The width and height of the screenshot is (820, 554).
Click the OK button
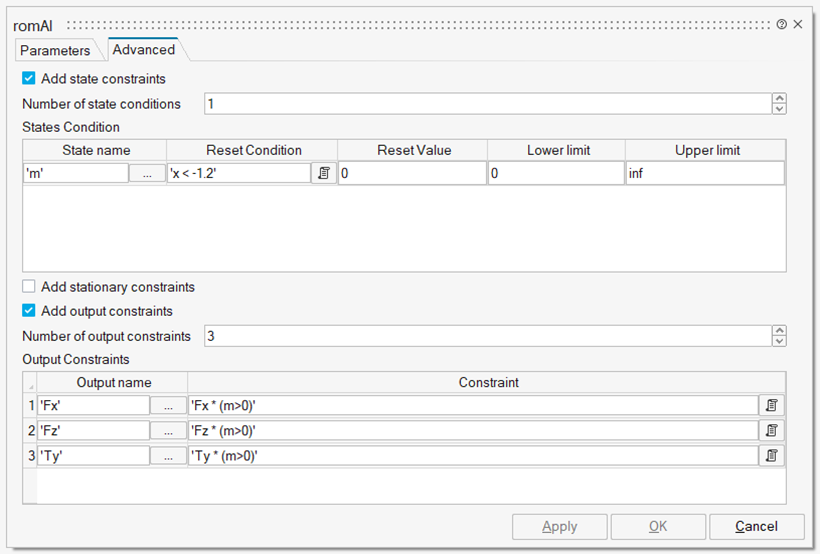(x=657, y=526)
